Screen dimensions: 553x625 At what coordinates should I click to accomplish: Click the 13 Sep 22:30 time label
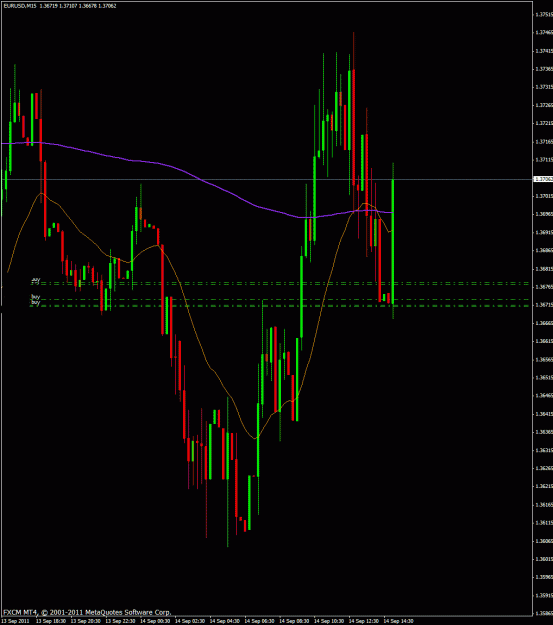pyautogui.click(x=120, y=621)
